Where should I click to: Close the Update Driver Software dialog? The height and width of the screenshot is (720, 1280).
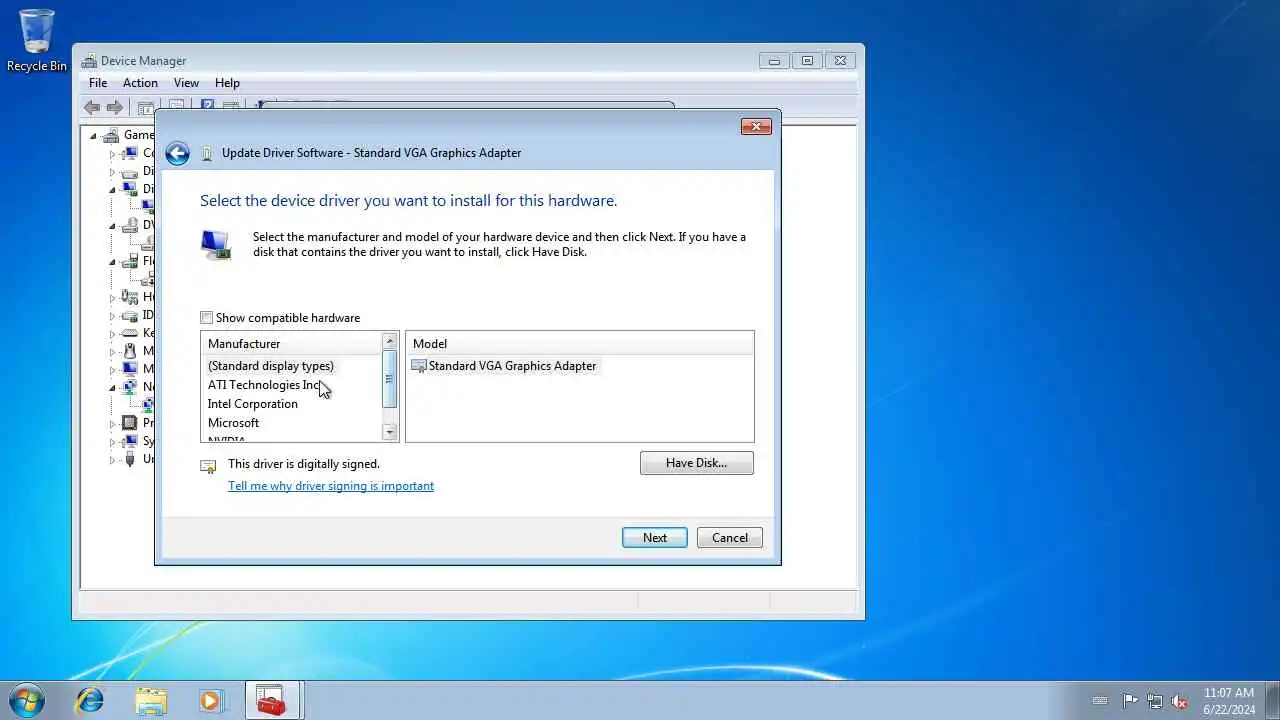click(756, 126)
